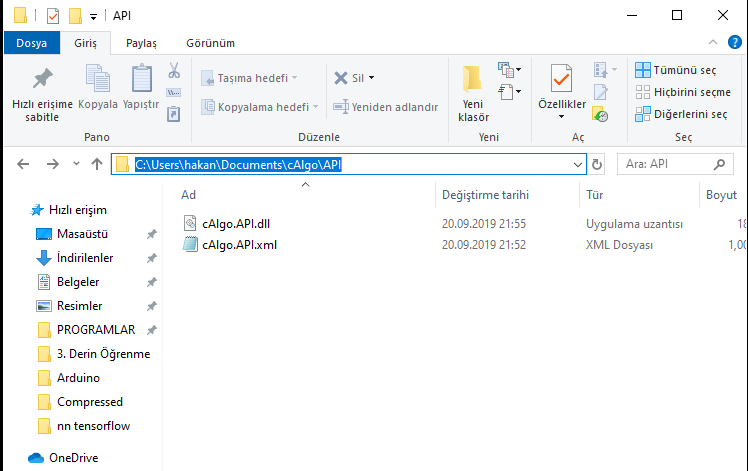Open İndirilenler in the sidebar
Screen dimensions: 748x471
point(85,258)
